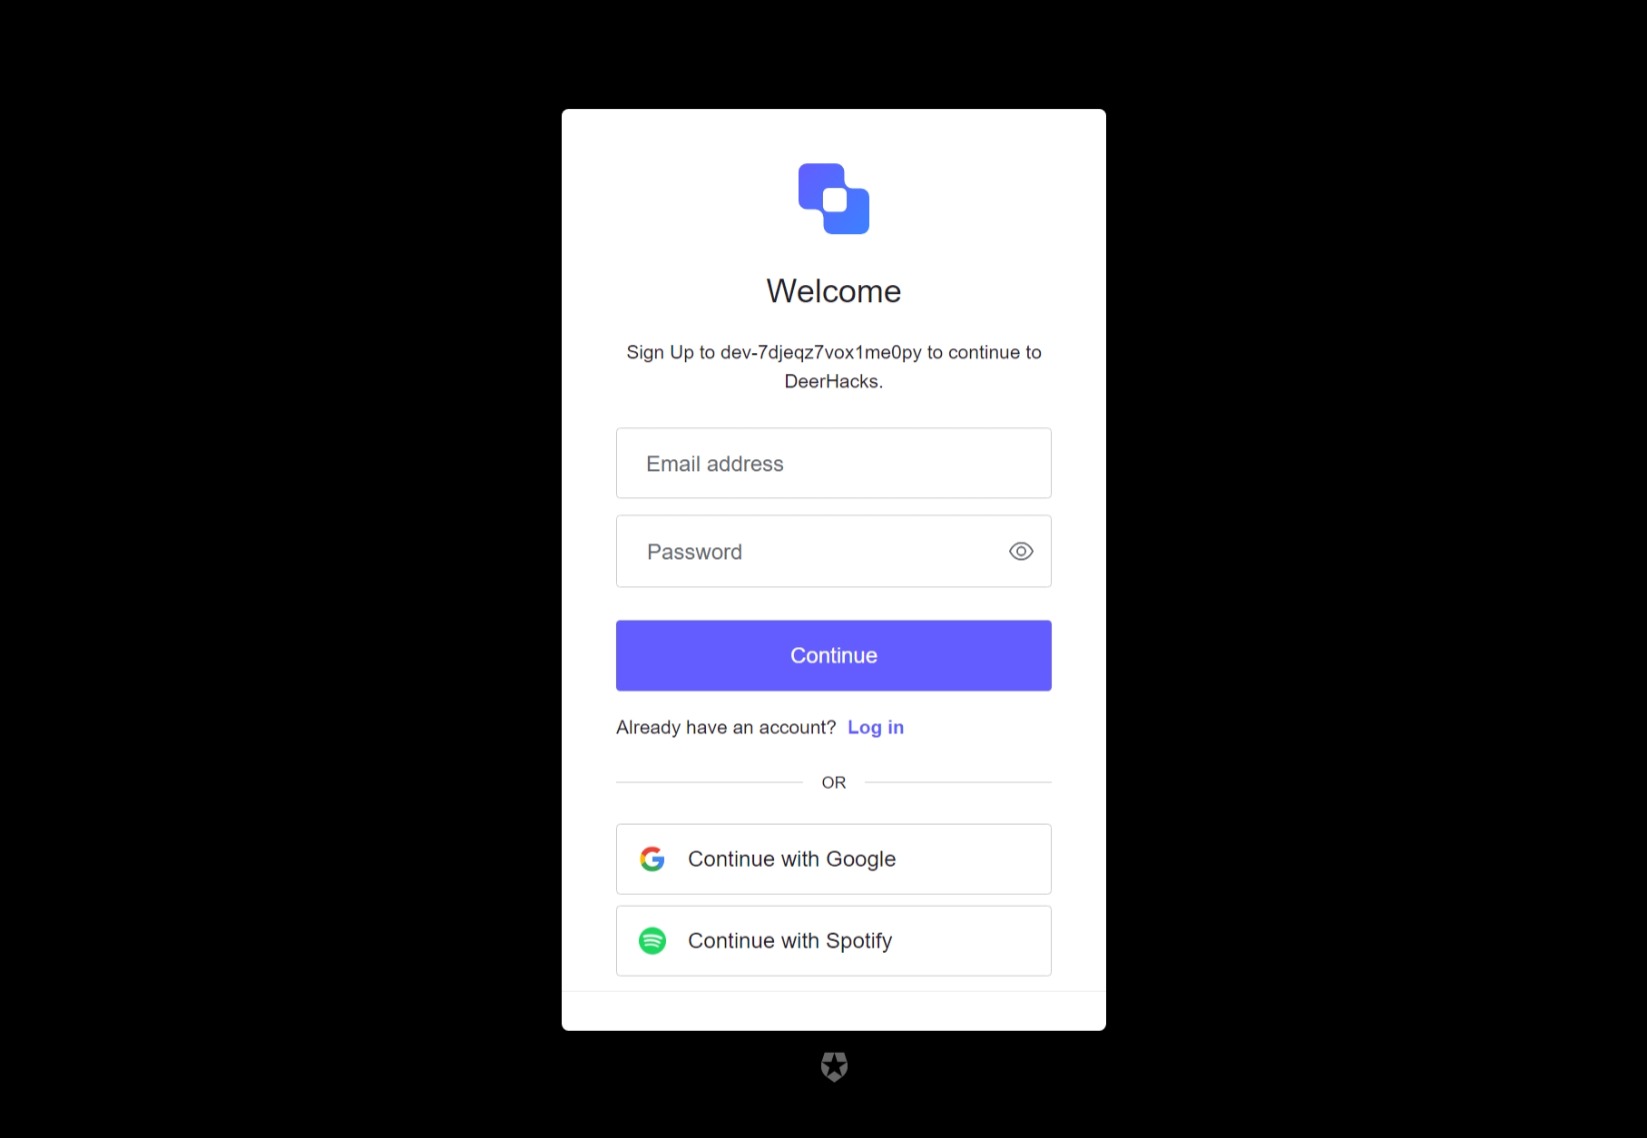Screen dimensions: 1647x1138
Task: Click the dev-7djeqz7vox1me0py tenant text
Action: pyautogui.click(x=821, y=352)
